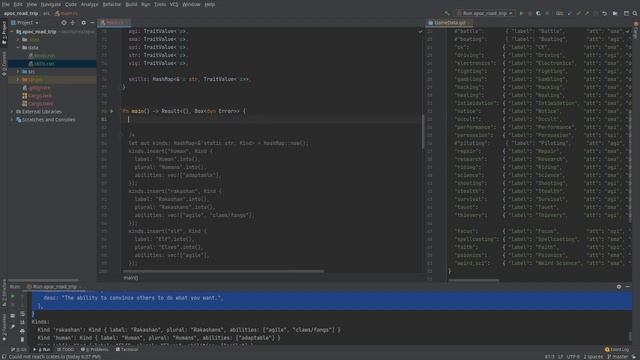Click the expand all icon in Project panel
This screenshot has width=640, height=360.
pos(73,23)
